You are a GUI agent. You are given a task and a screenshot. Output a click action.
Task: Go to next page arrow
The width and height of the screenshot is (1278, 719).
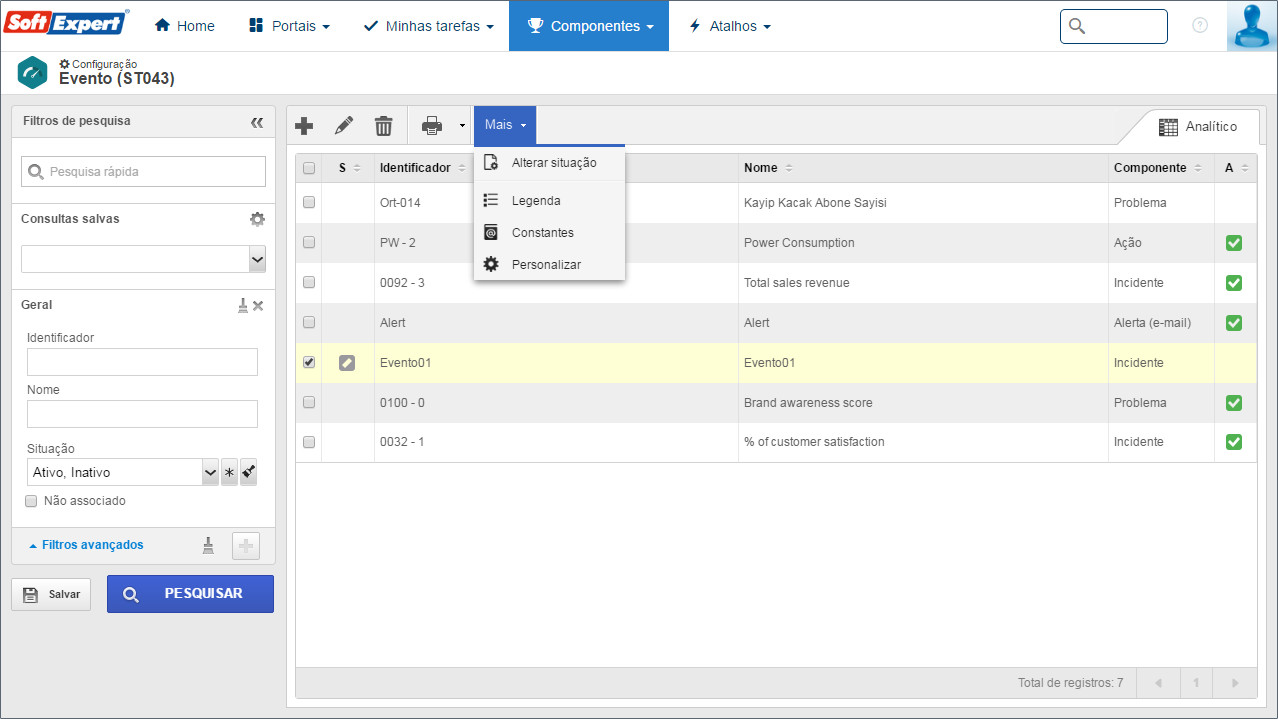click(x=1235, y=683)
